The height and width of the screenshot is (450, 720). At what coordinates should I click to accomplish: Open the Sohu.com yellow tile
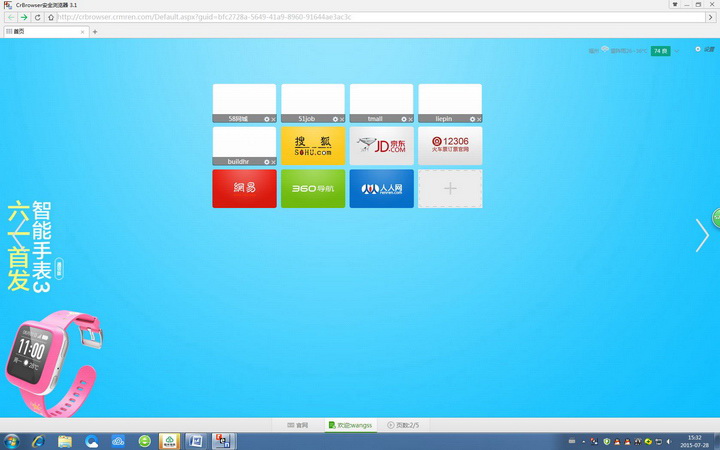coord(313,146)
